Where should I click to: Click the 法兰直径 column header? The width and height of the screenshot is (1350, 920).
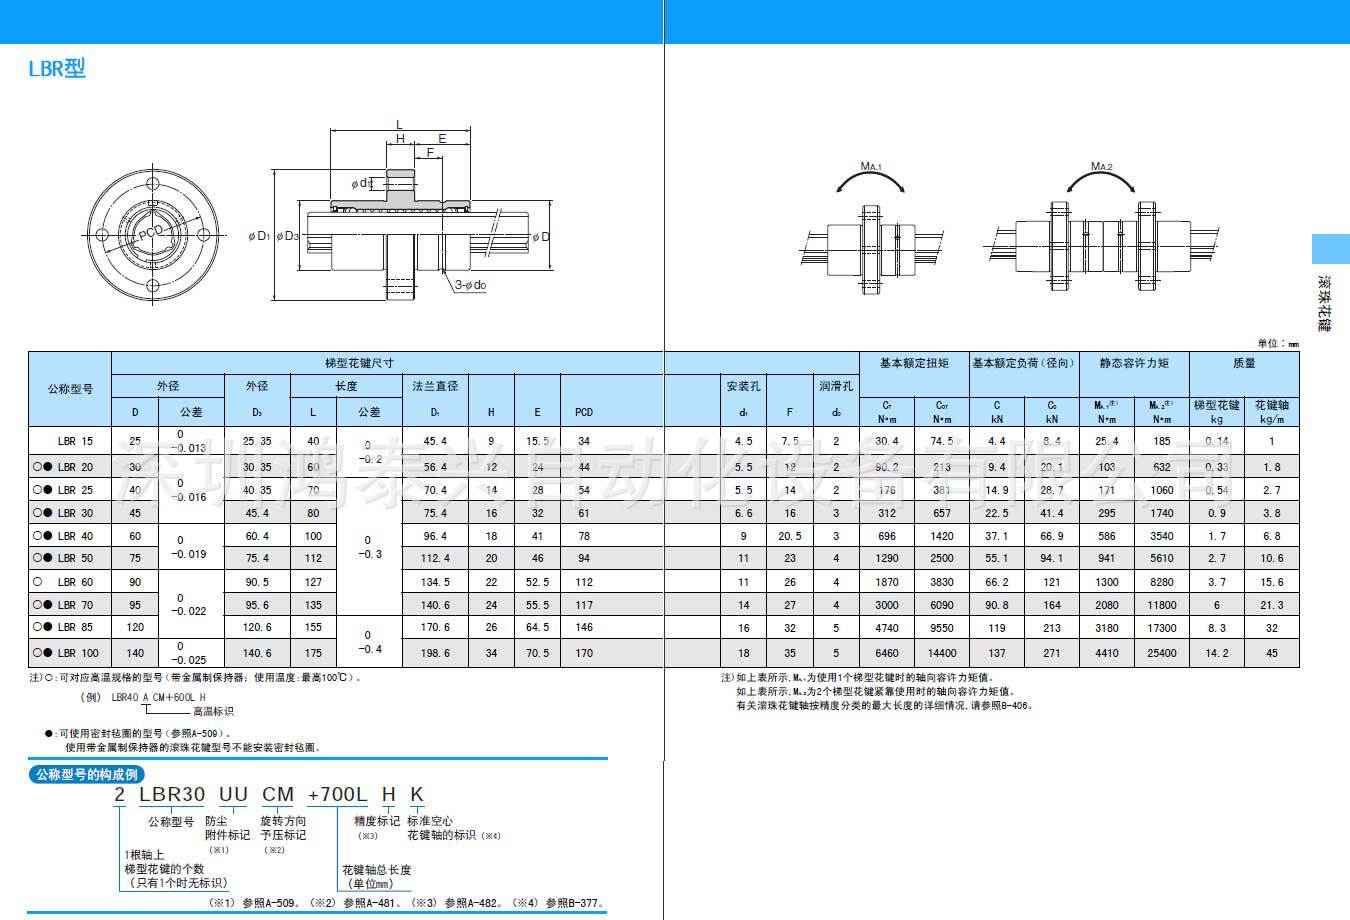(435, 385)
